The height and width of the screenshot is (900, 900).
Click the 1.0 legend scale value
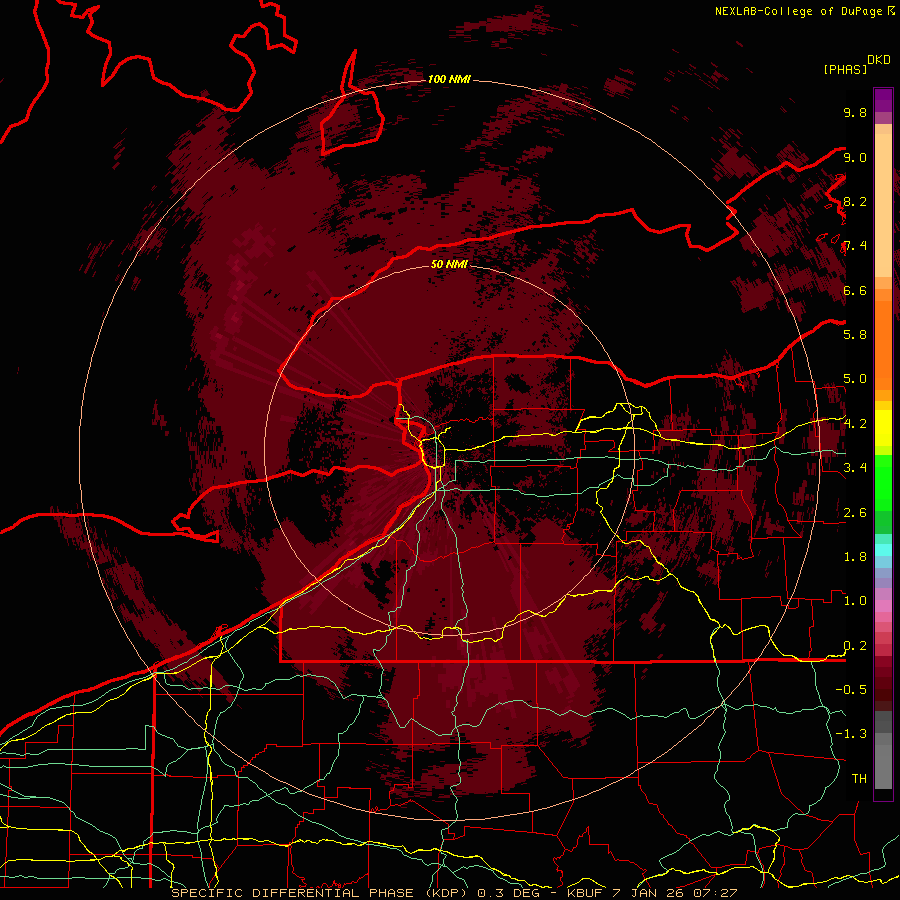coord(855,601)
